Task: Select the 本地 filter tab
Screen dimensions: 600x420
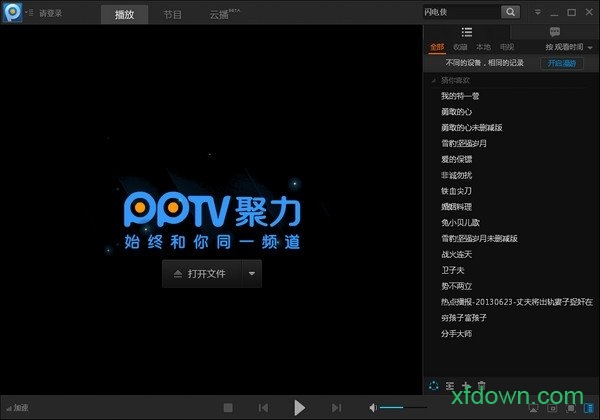Action: point(483,47)
